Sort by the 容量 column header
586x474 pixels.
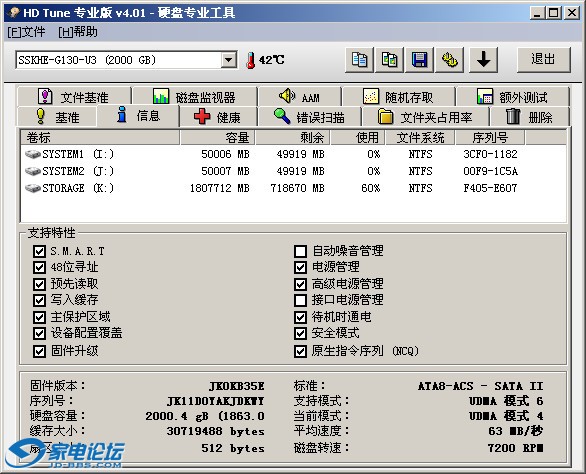click(218, 138)
